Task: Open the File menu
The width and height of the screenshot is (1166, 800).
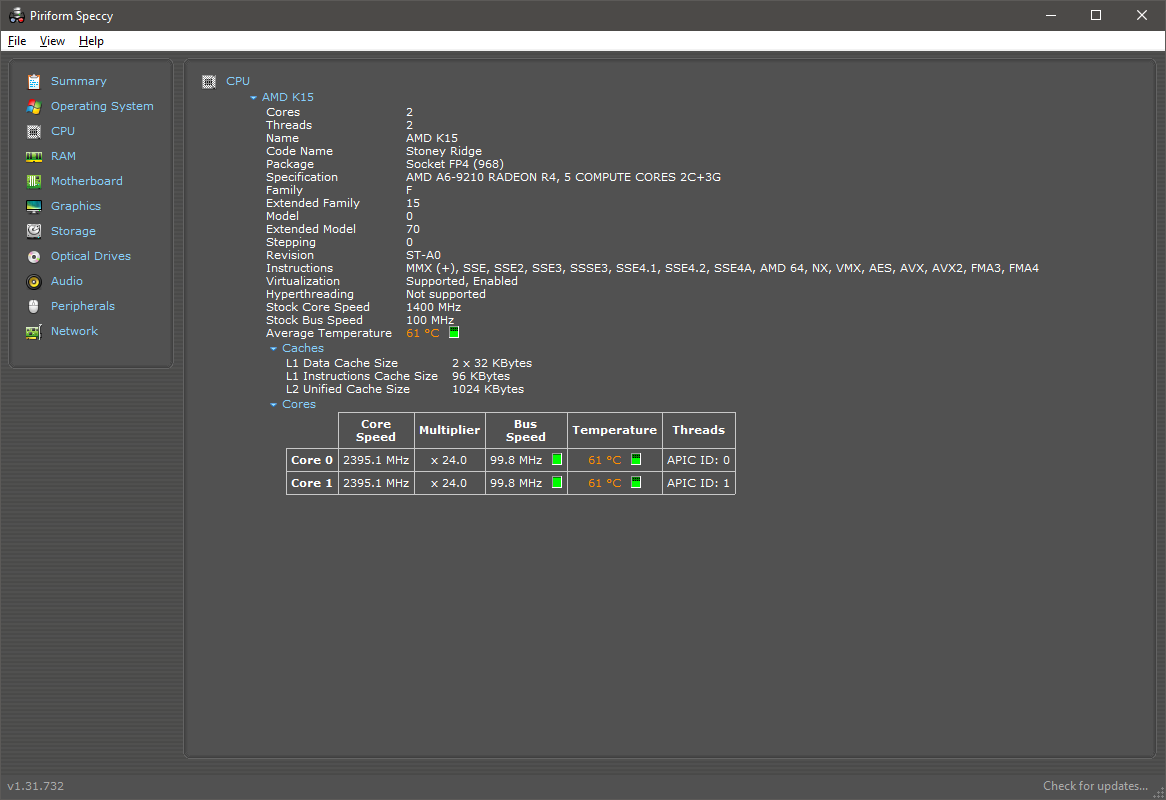Action: pos(17,41)
